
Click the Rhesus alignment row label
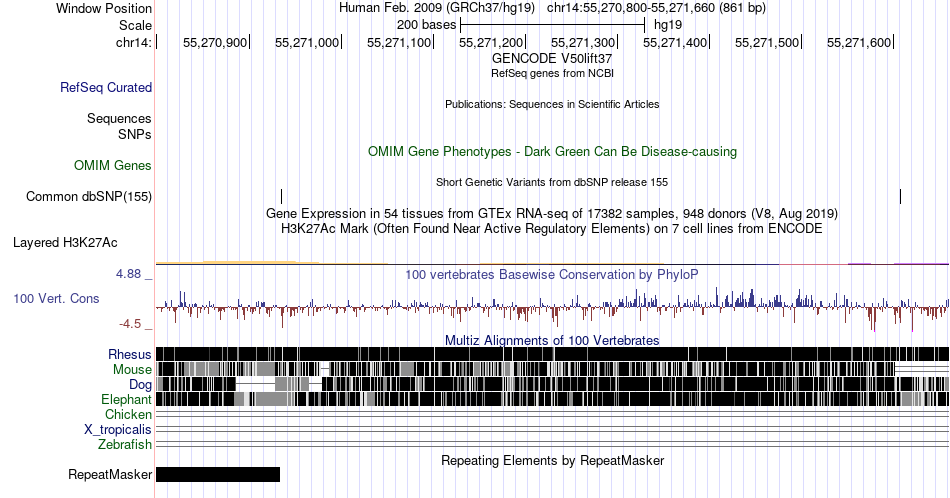130,354
